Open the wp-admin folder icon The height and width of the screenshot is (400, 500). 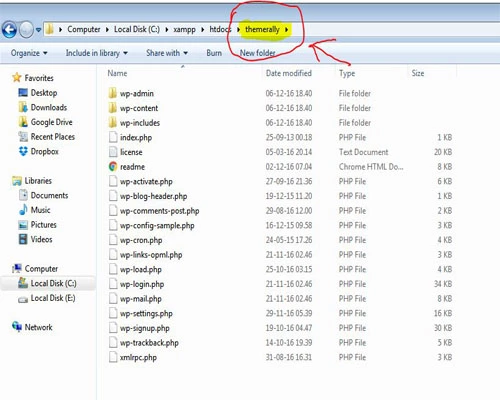point(113,93)
